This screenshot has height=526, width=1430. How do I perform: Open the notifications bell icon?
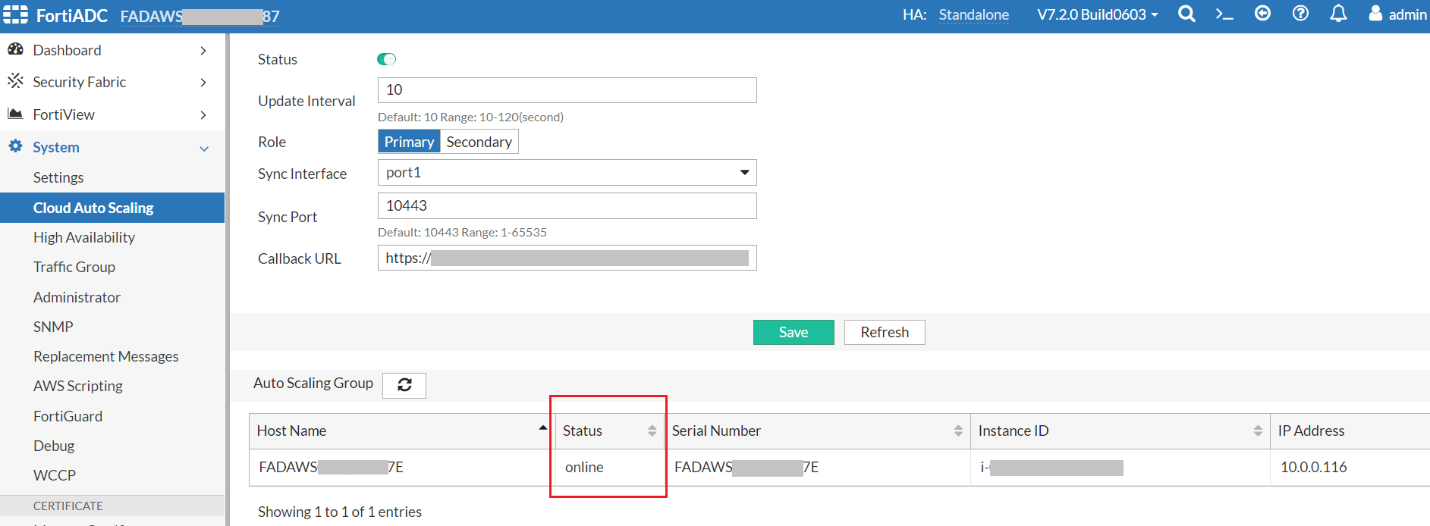1338,14
